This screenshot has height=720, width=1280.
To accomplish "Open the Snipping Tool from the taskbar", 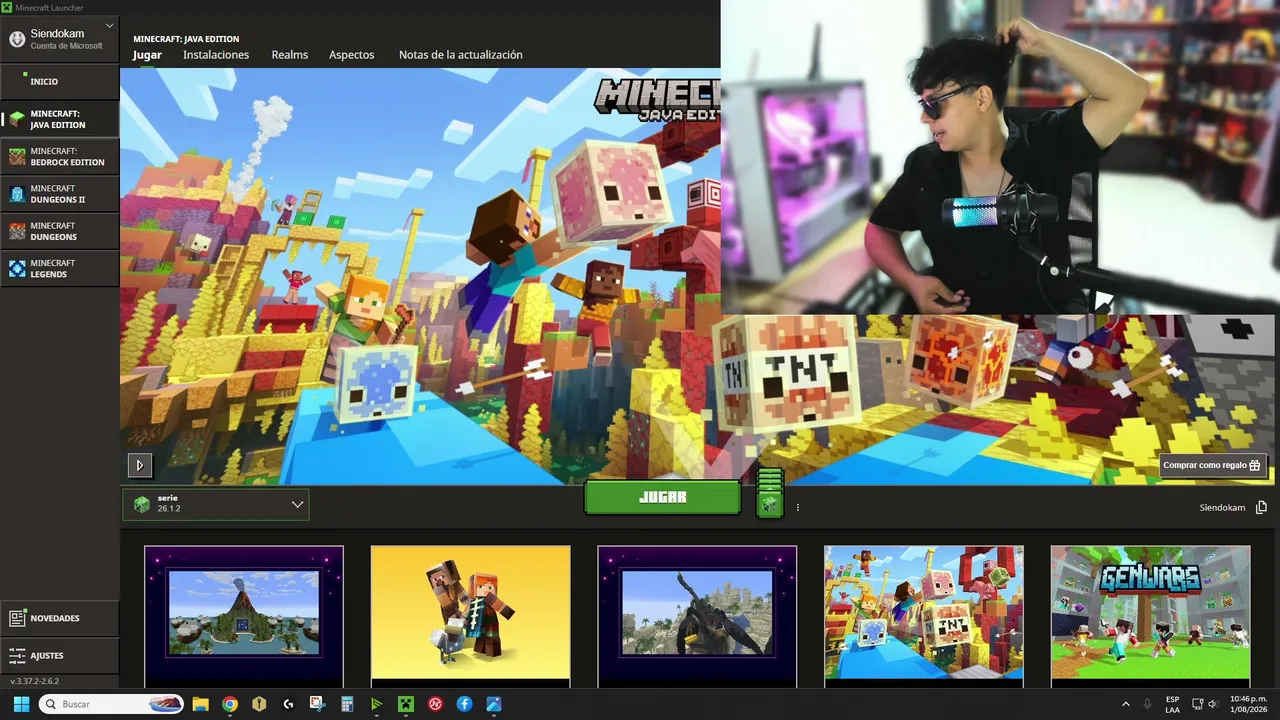I will click(x=318, y=704).
